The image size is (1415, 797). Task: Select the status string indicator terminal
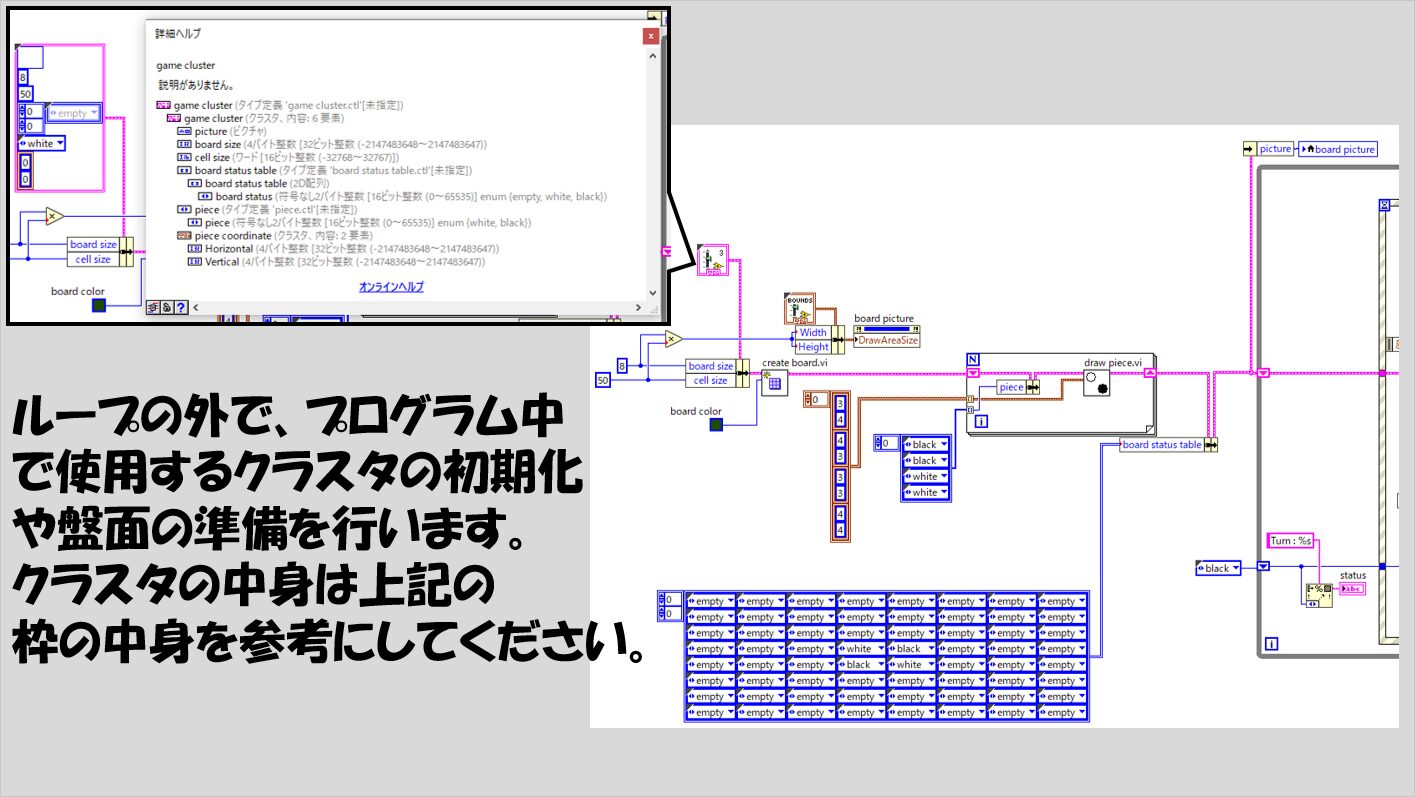pos(1353,589)
